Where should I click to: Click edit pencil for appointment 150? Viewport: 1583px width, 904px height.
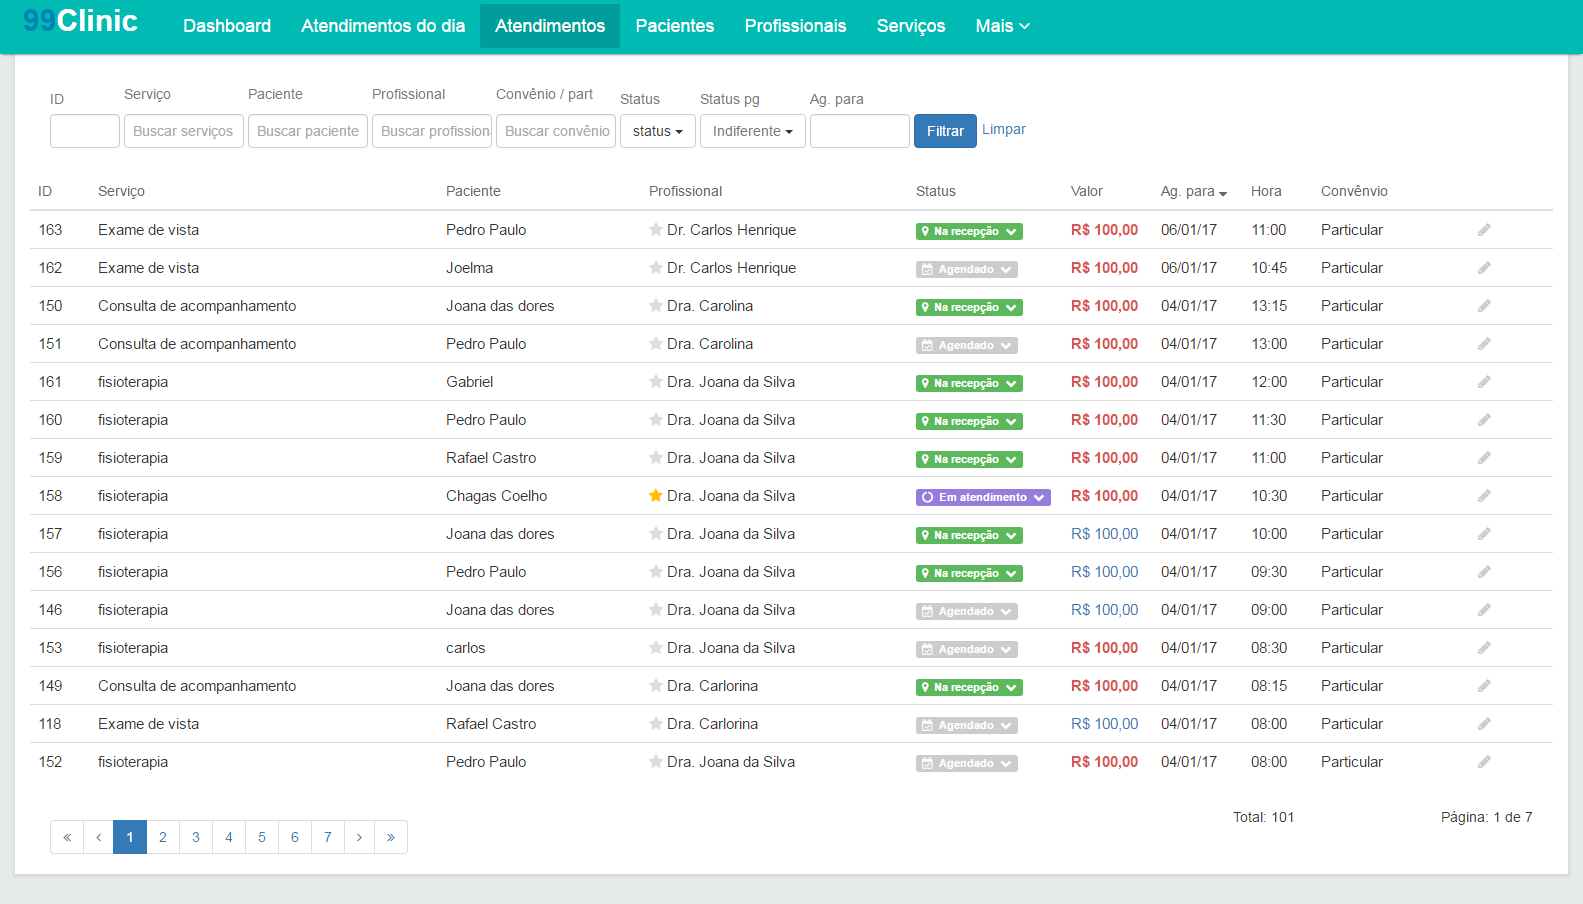[x=1484, y=306]
